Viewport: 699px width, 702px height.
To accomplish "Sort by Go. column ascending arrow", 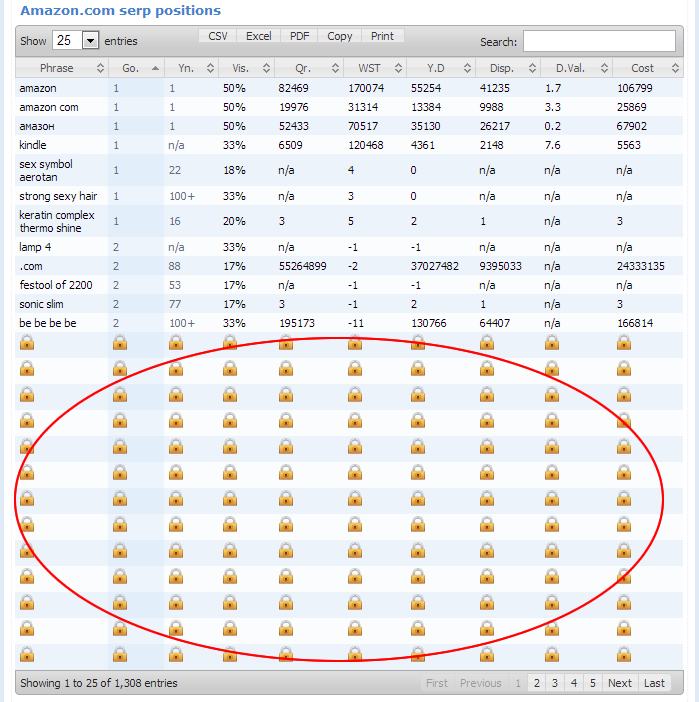I will (x=155, y=68).
